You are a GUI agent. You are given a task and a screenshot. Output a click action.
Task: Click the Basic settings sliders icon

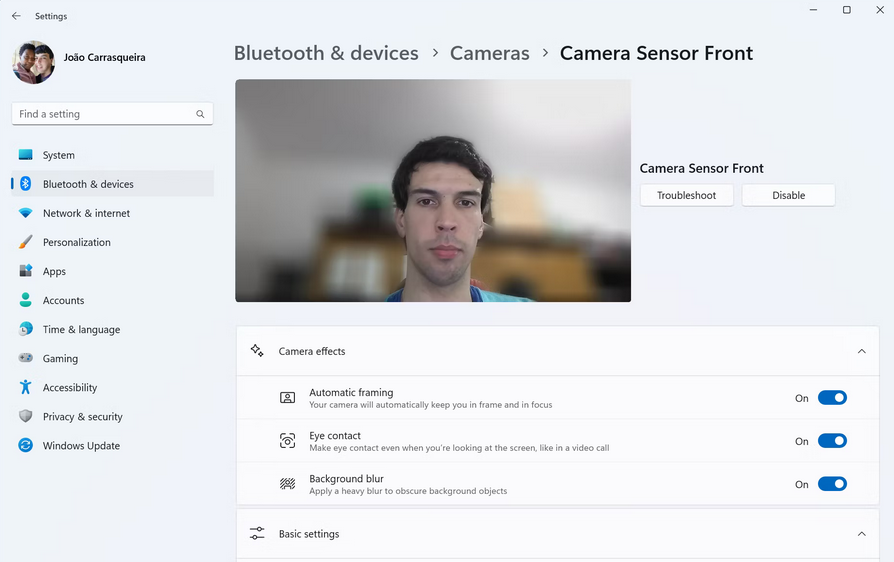(257, 534)
